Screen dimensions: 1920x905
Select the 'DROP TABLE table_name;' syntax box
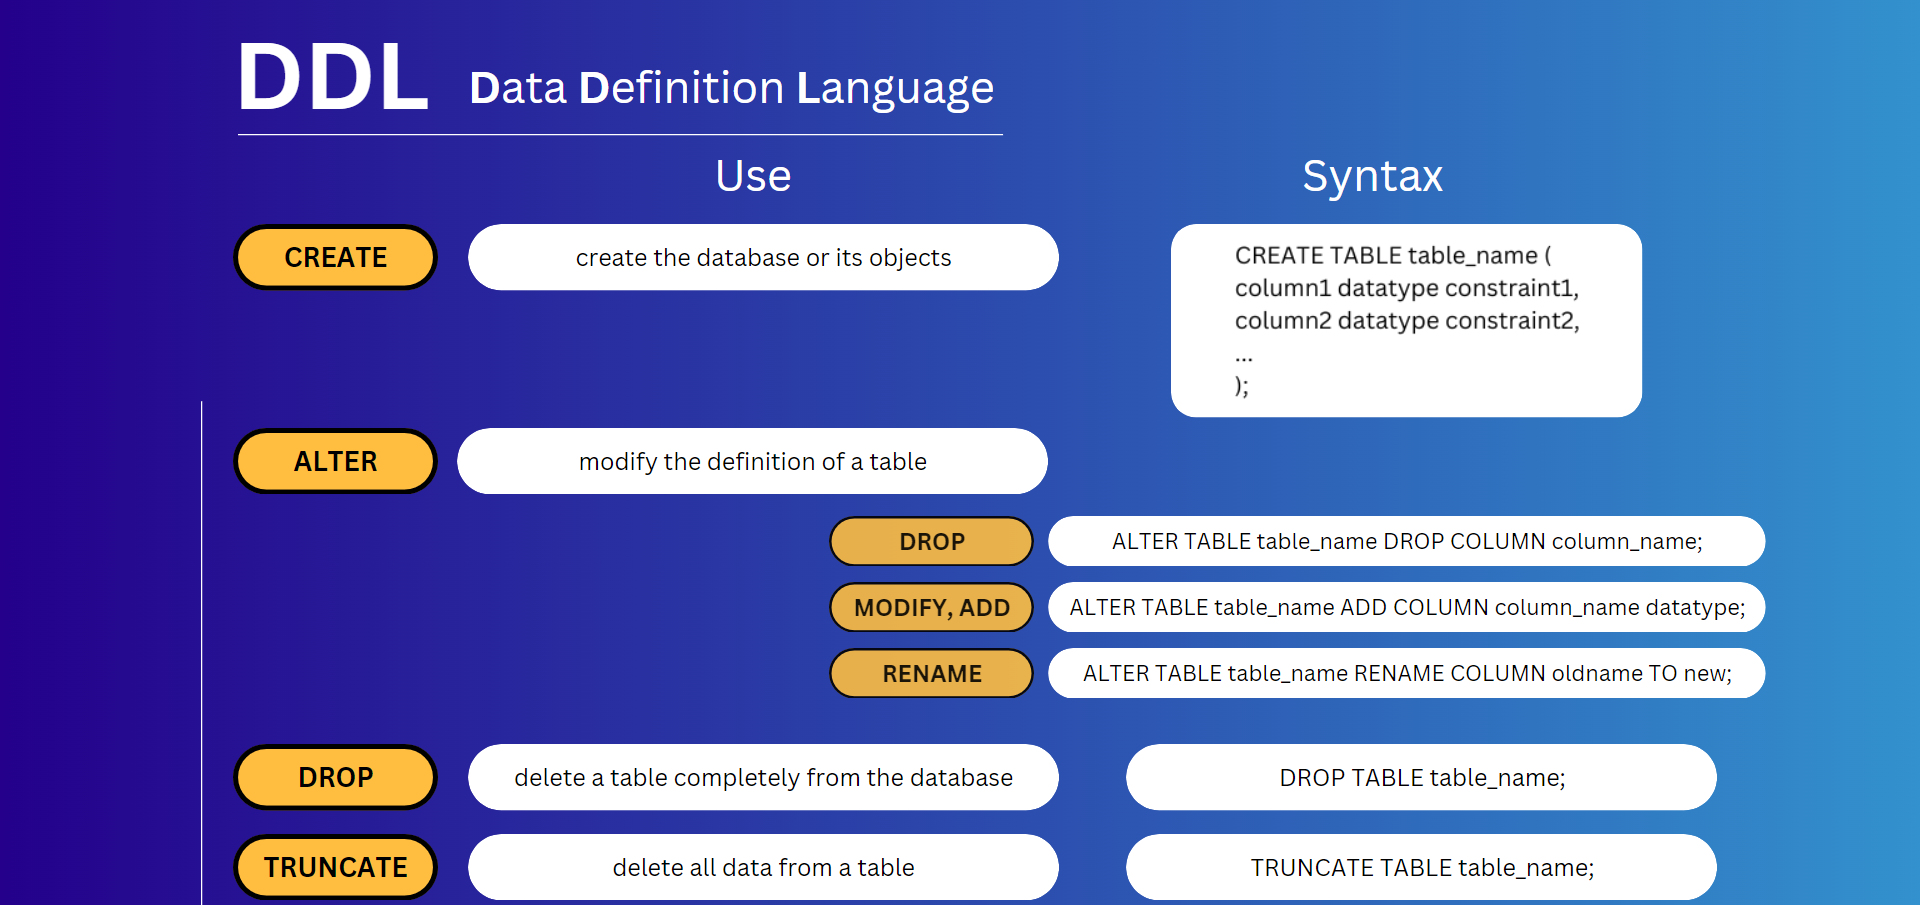coord(1421,778)
